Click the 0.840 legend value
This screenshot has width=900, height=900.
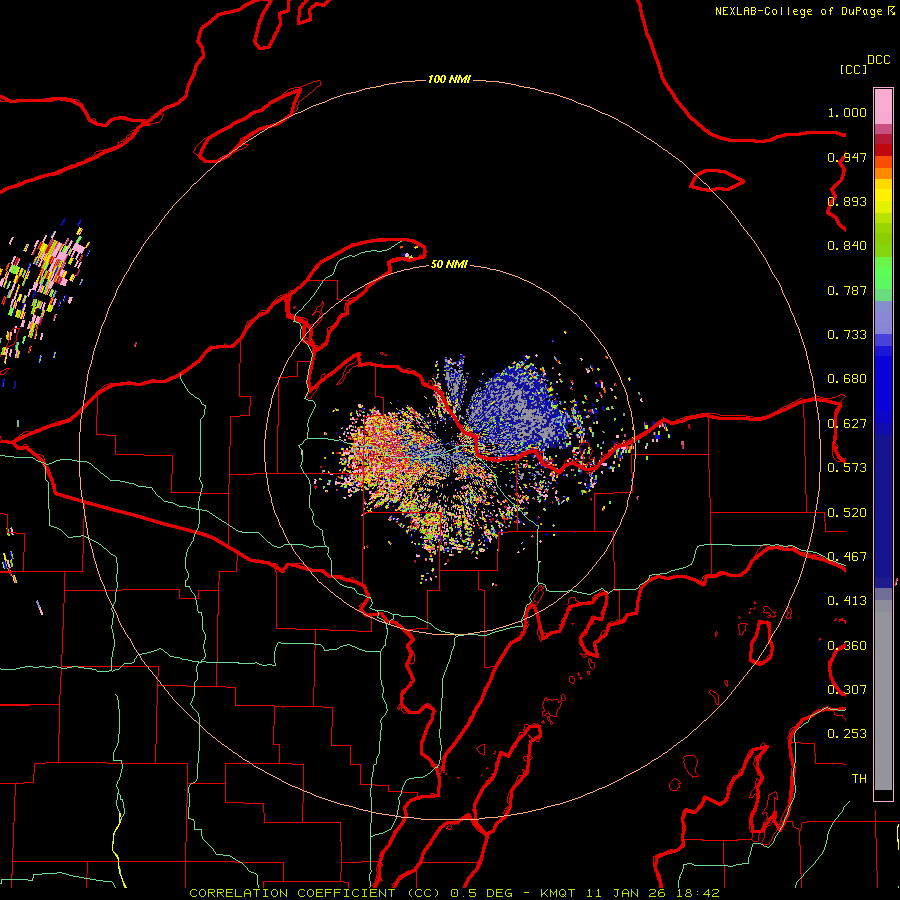[847, 246]
